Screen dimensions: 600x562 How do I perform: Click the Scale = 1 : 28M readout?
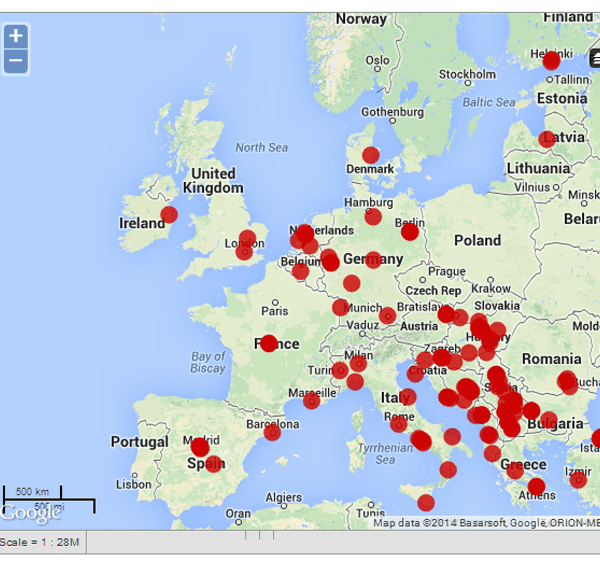click(x=39, y=542)
